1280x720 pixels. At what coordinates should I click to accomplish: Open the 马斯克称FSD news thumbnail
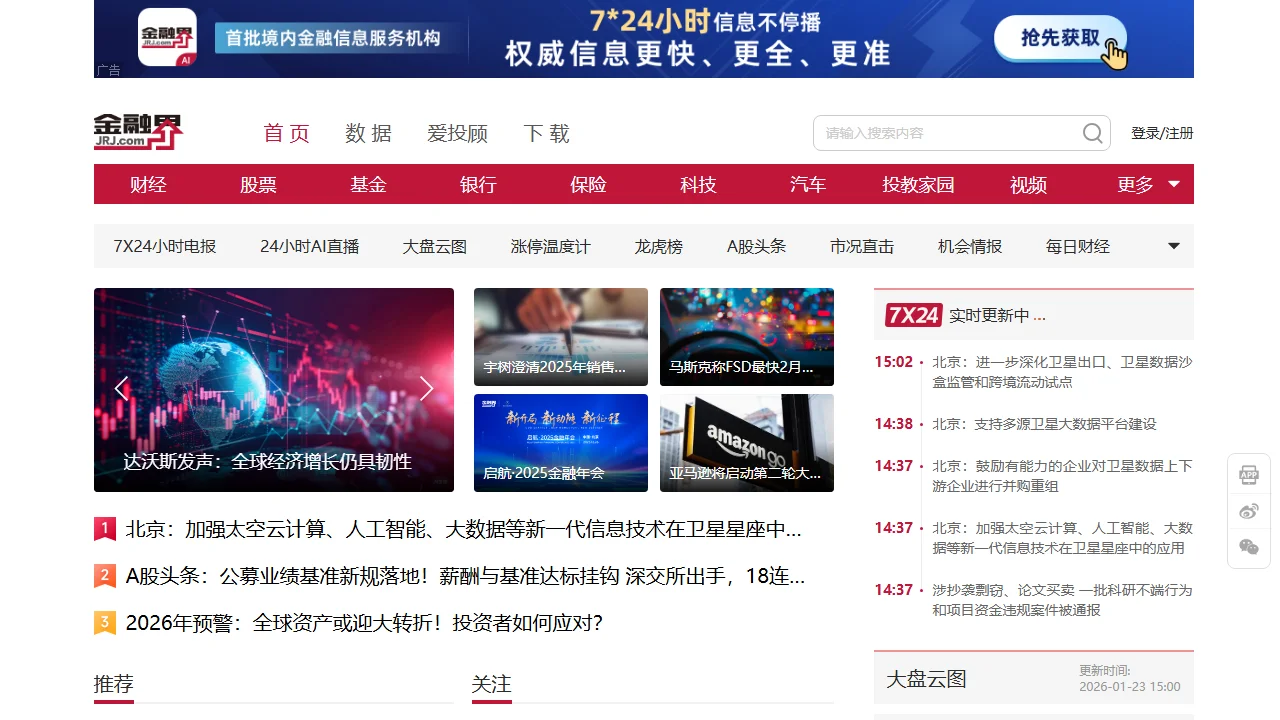(746, 337)
